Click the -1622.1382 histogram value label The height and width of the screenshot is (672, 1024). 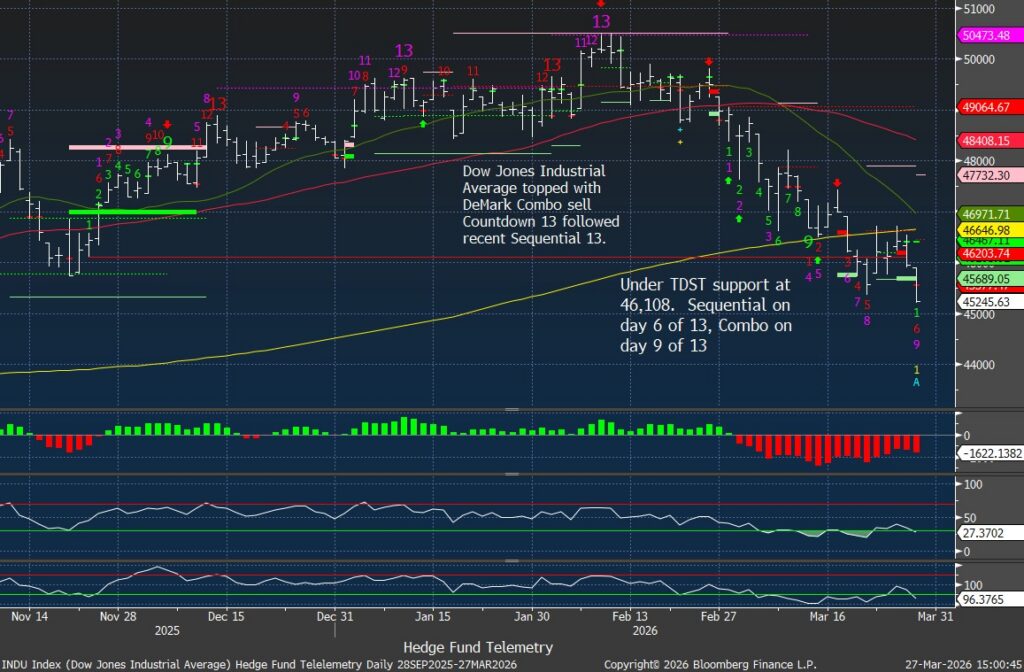click(x=988, y=454)
